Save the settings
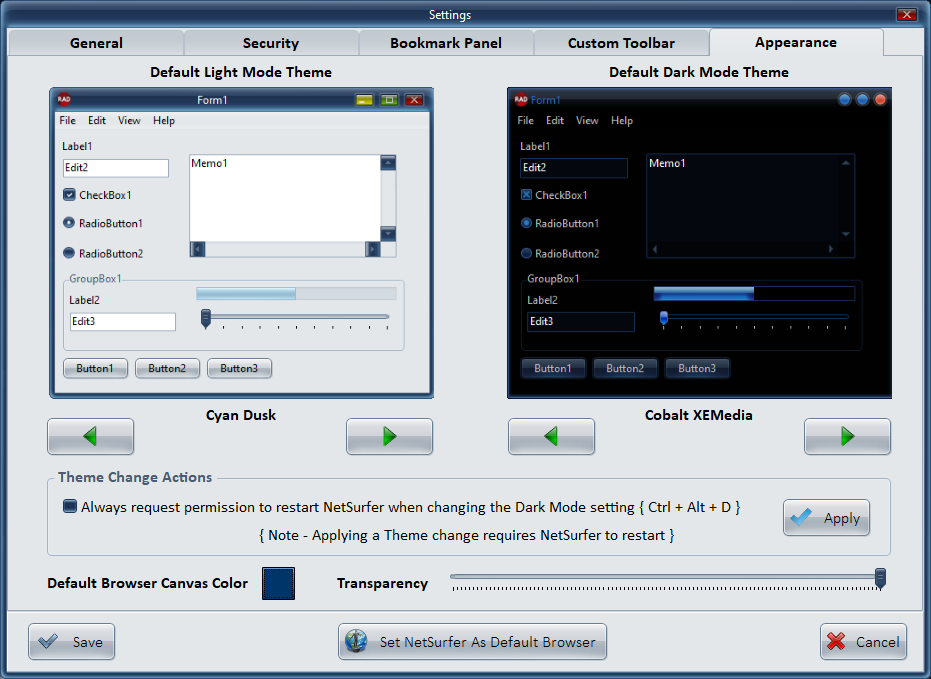 click(71, 642)
